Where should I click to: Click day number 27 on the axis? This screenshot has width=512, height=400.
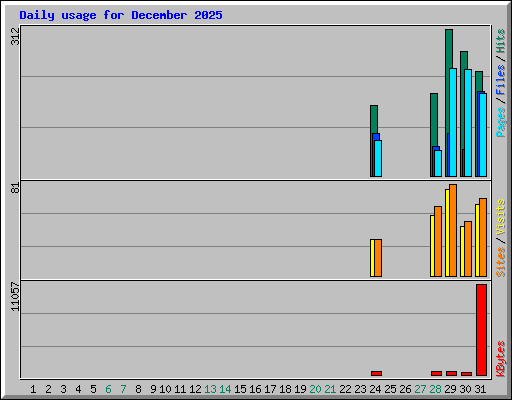(420, 389)
